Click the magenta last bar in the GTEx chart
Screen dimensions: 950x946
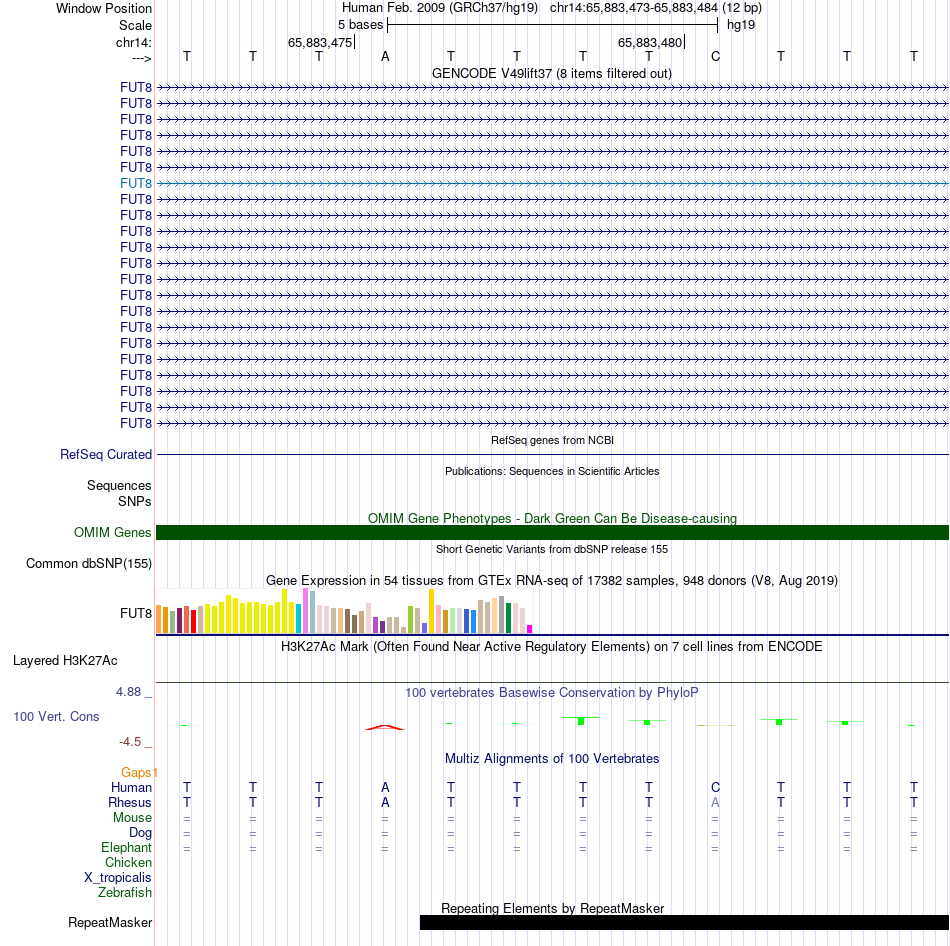tap(530, 629)
